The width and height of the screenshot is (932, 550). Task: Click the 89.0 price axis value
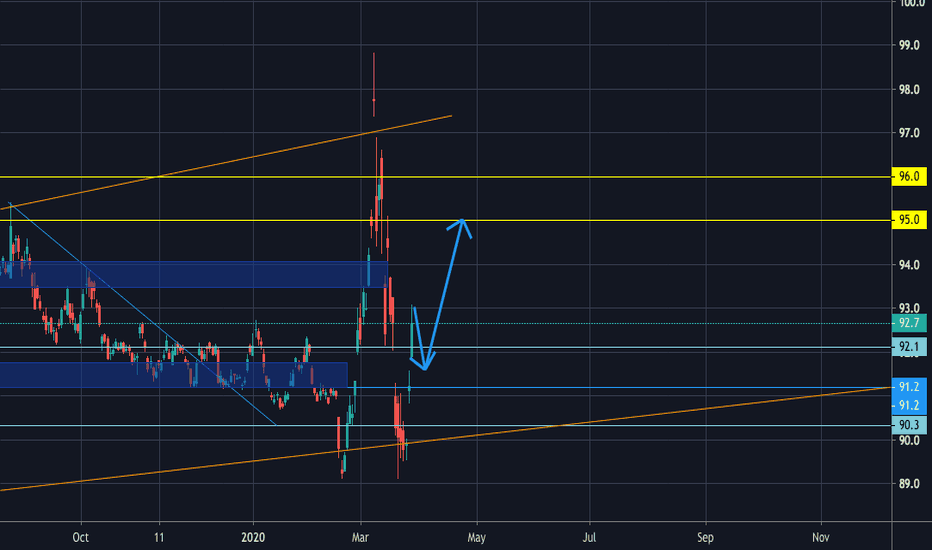tap(909, 484)
